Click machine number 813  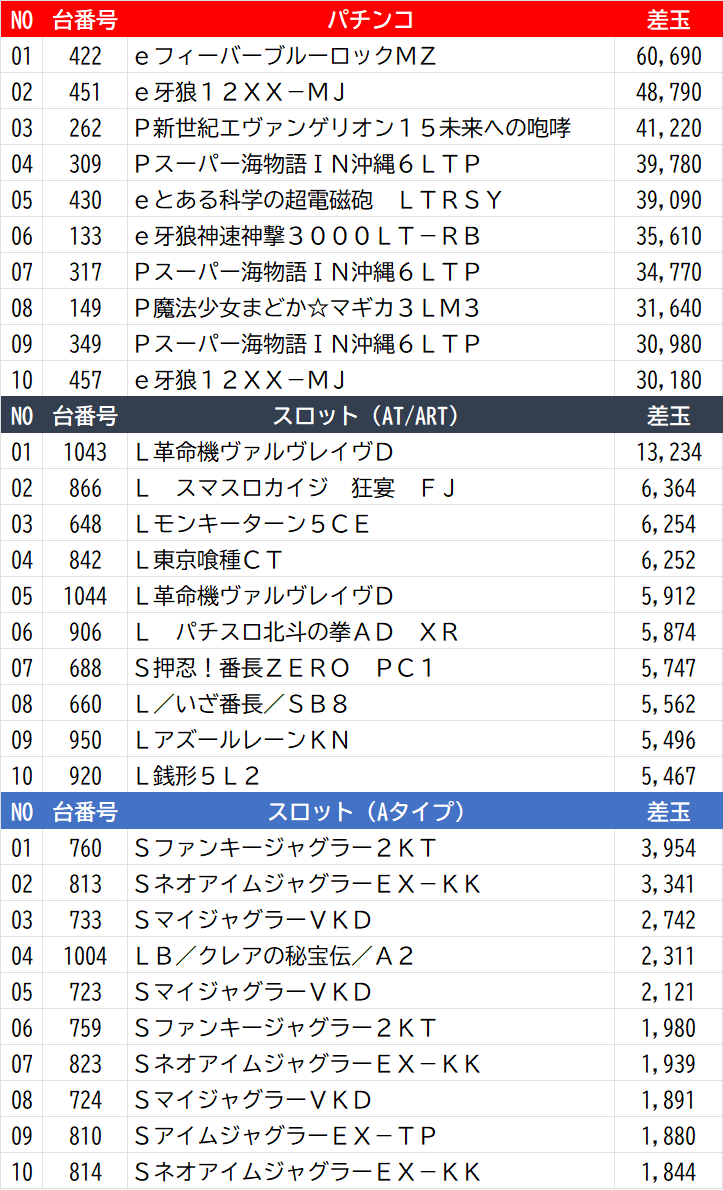(85, 884)
